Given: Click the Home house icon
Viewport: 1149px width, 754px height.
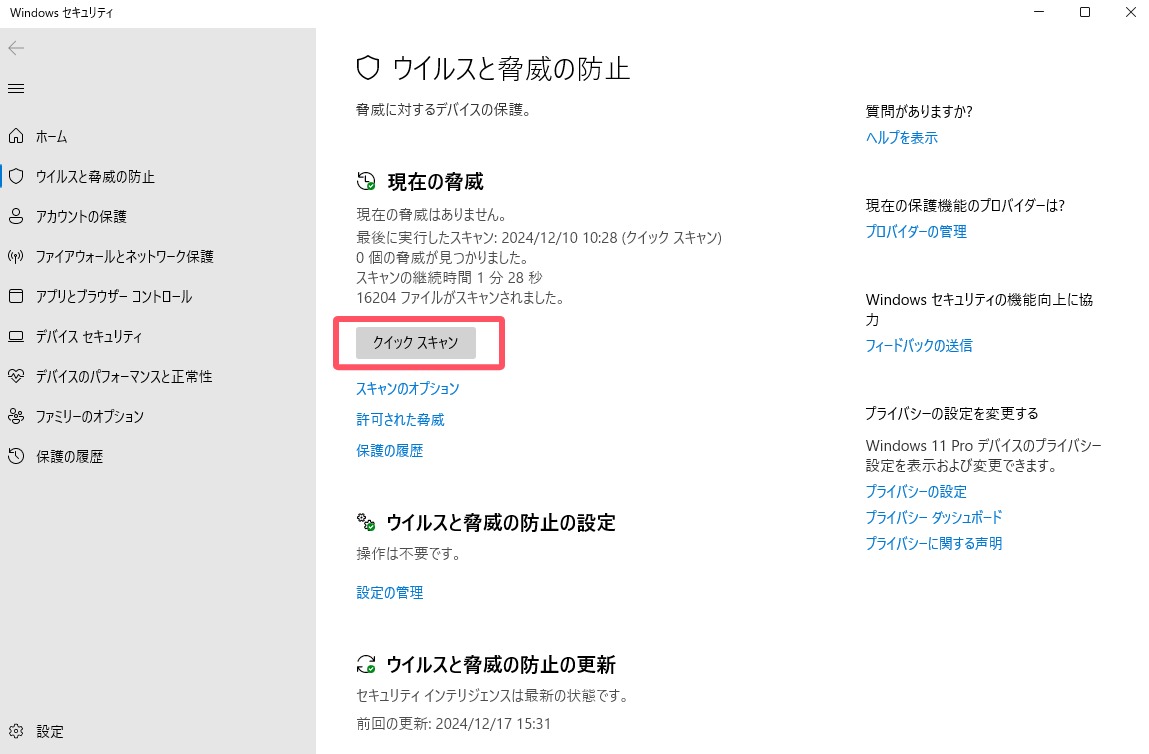Looking at the screenshot, I should click(x=16, y=136).
